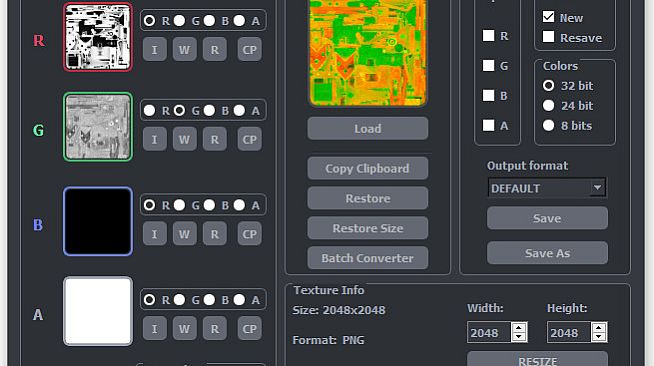This screenshot has width=654, height=366.
Task: Click the W button in the R channel row
Action: tap(184, 50)
